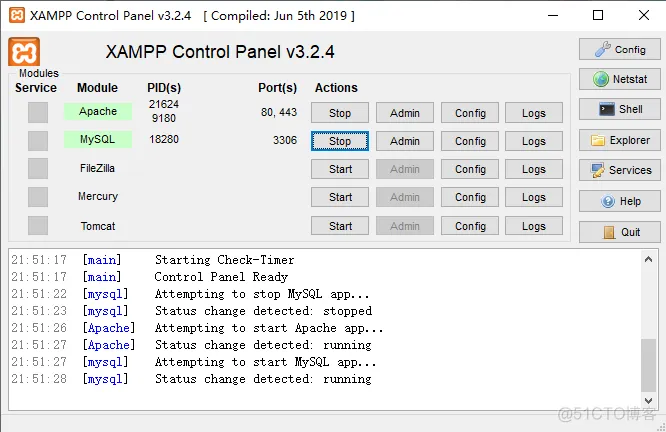Click the log scroll up arrow
This screenshot has height=432, width=666.
coord(648,259)
